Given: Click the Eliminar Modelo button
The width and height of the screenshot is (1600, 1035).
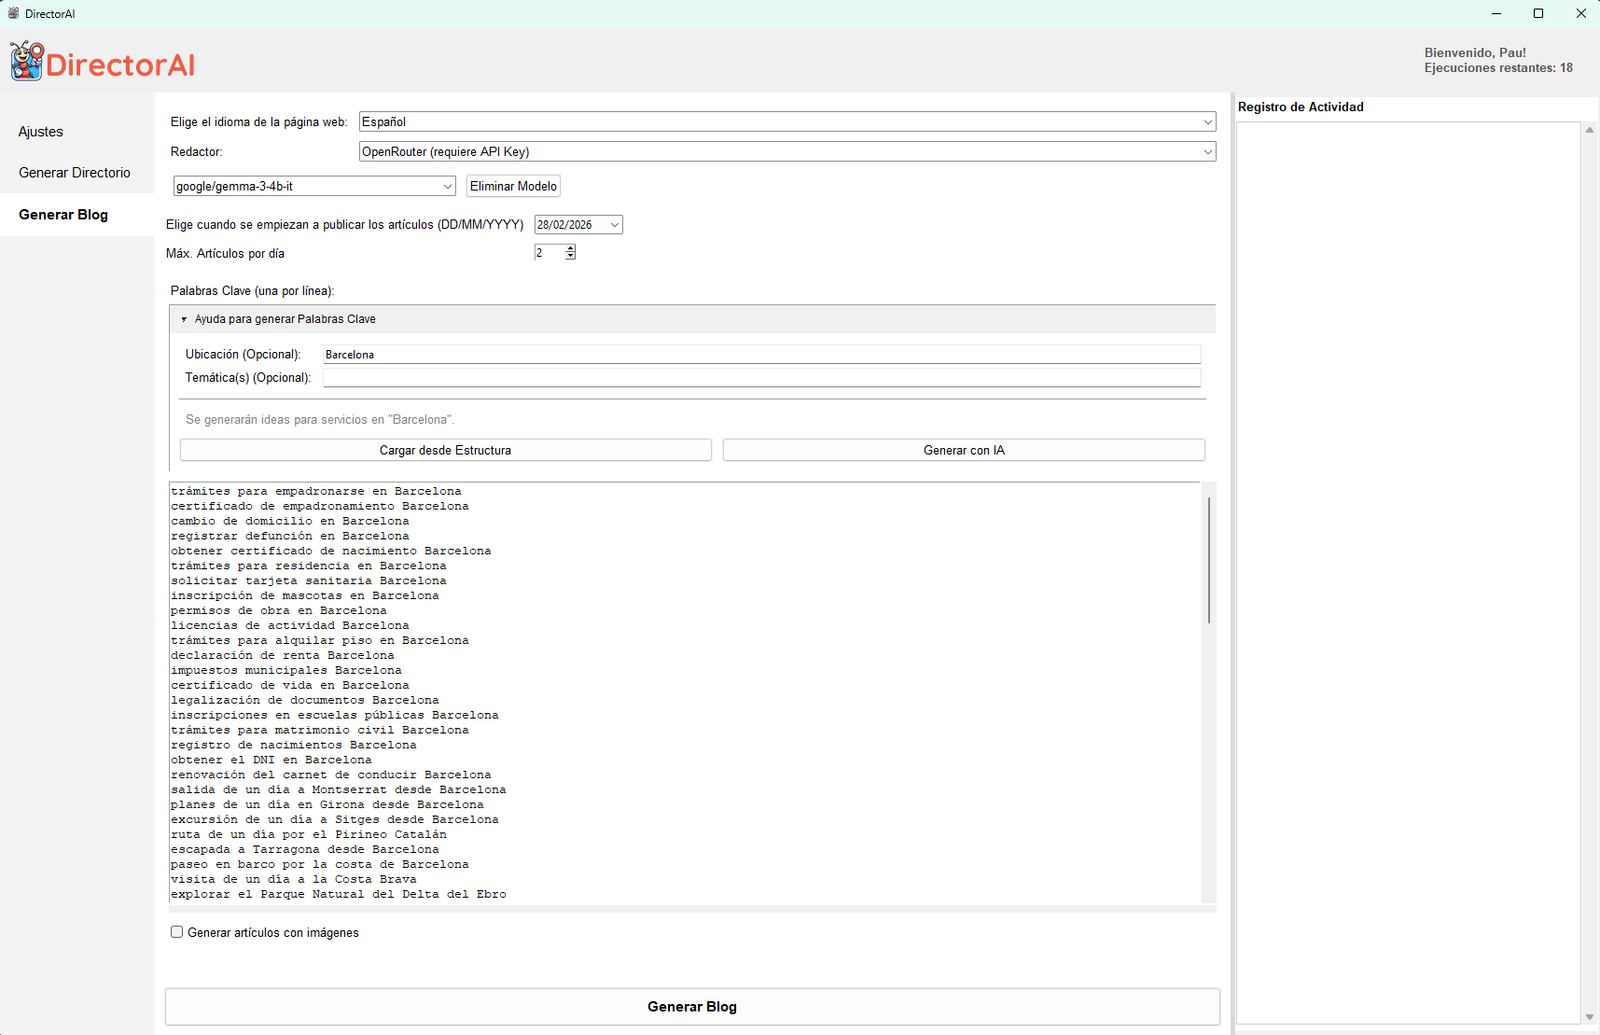Looking at the screenshot, I should point(513,186).
